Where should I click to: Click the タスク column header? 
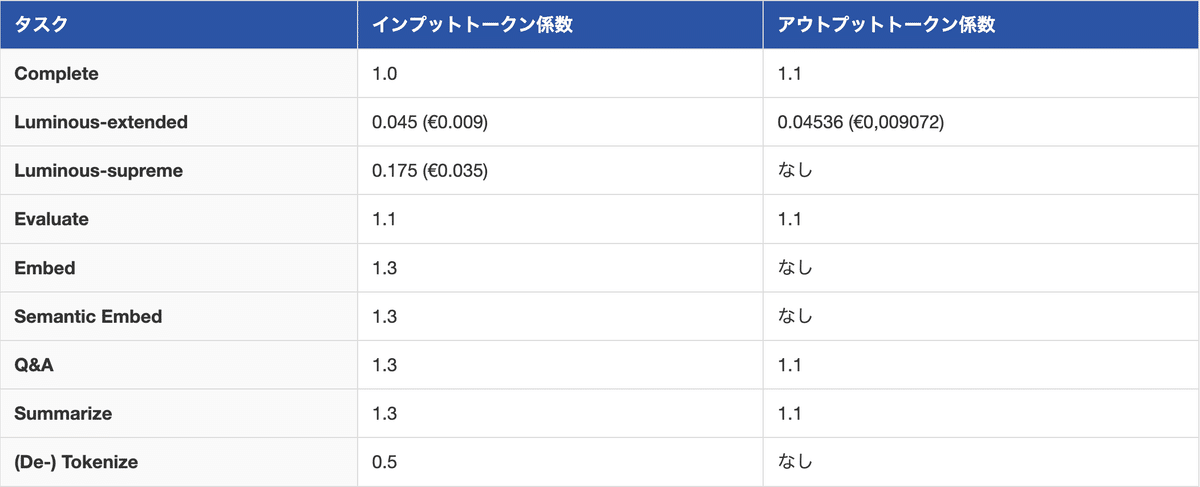pyautogui.click(x=41, y=25)
